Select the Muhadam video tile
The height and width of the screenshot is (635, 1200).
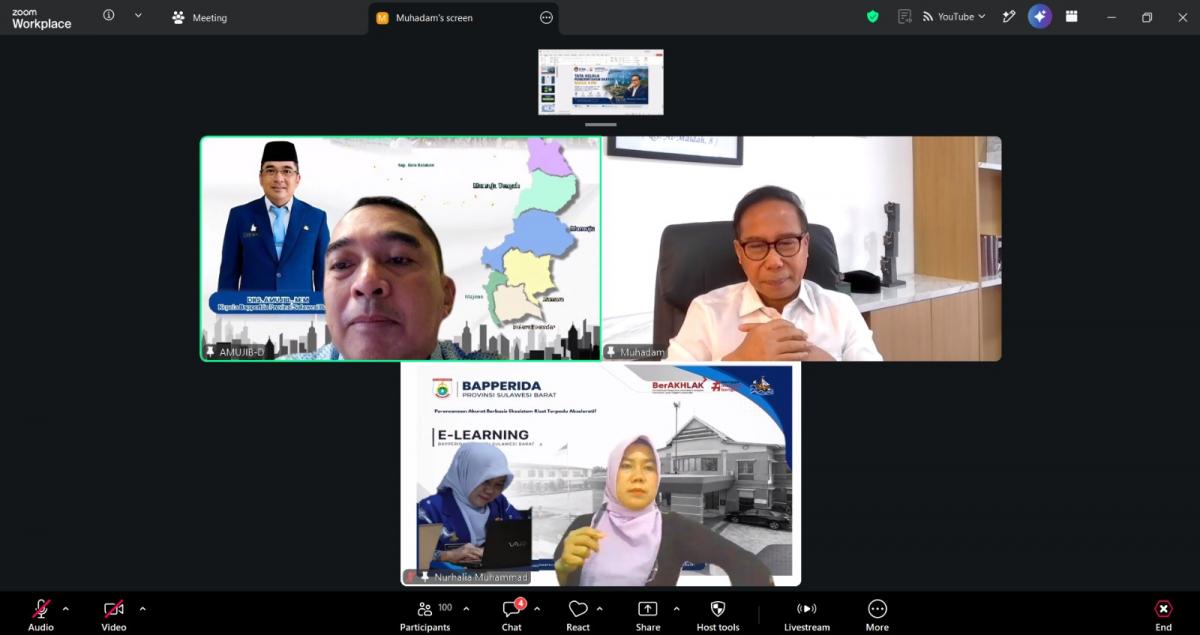802,248
